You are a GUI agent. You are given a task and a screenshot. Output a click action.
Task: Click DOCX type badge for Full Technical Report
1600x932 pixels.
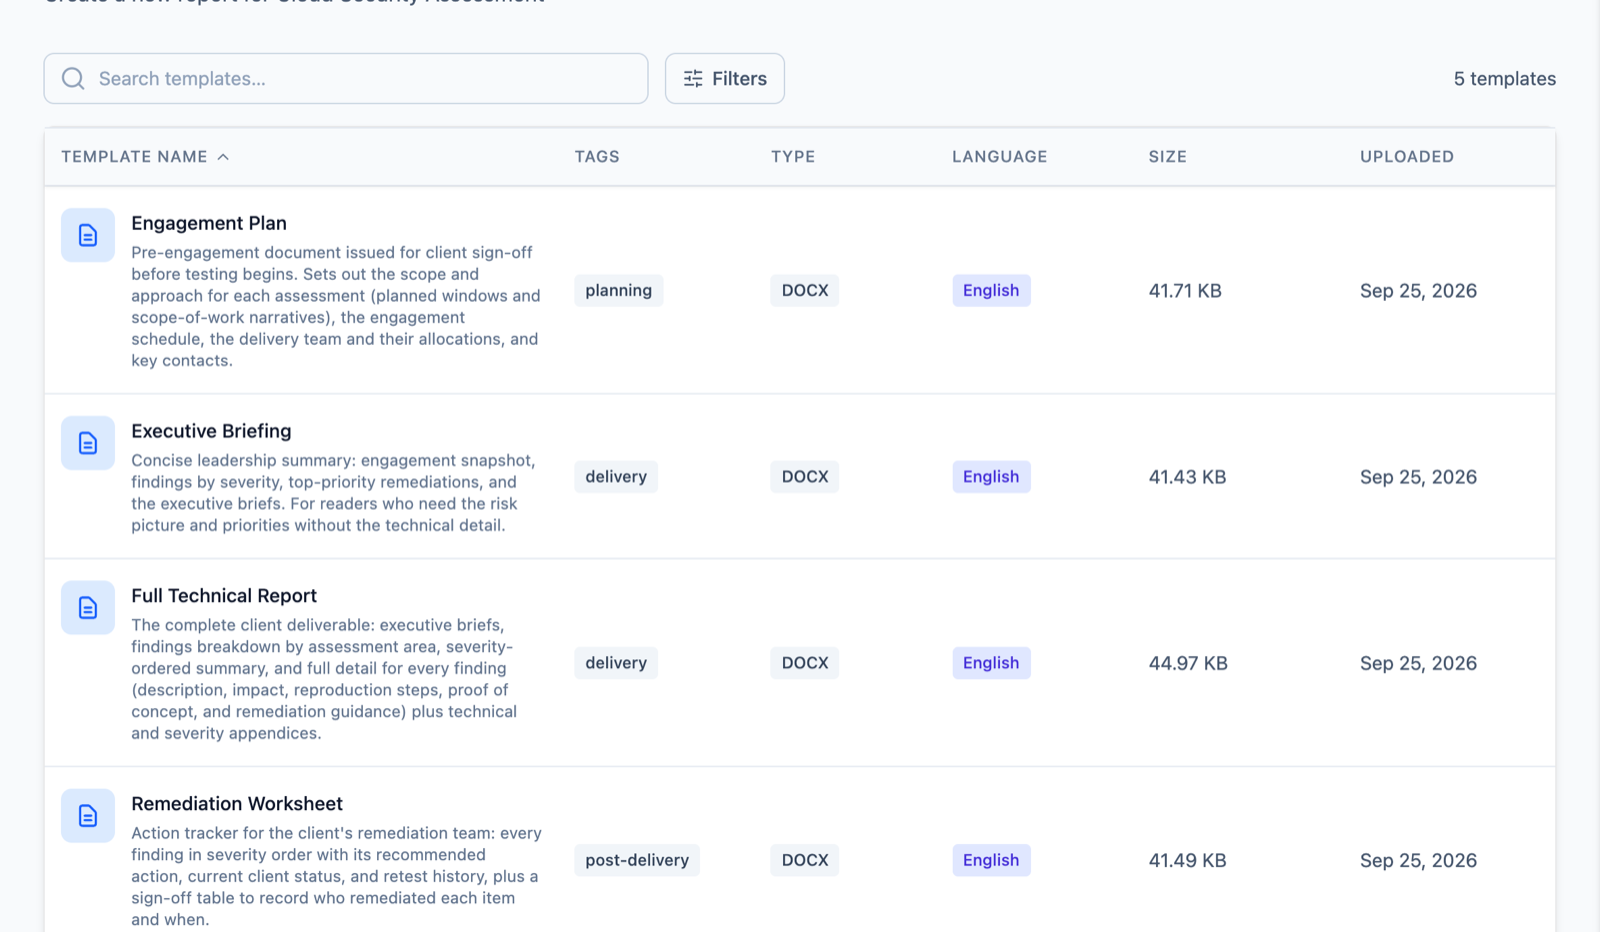coord(805,662)
